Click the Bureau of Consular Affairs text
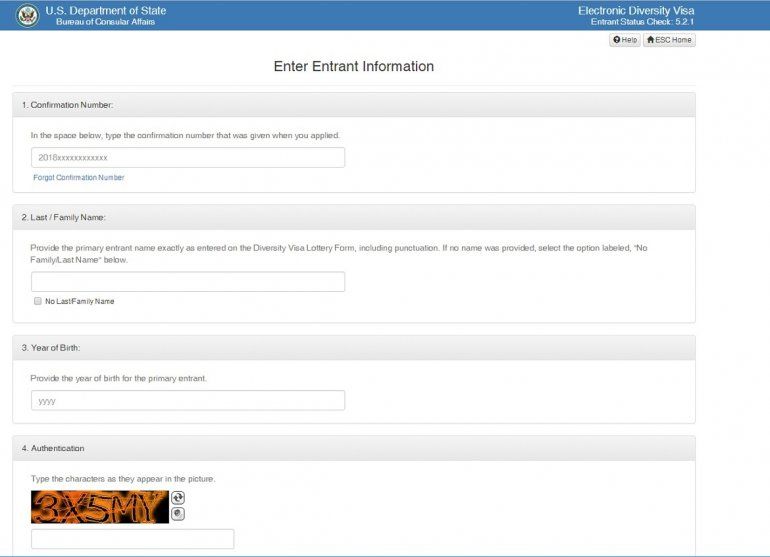This screenshot has width=770, height=557. 106,22
